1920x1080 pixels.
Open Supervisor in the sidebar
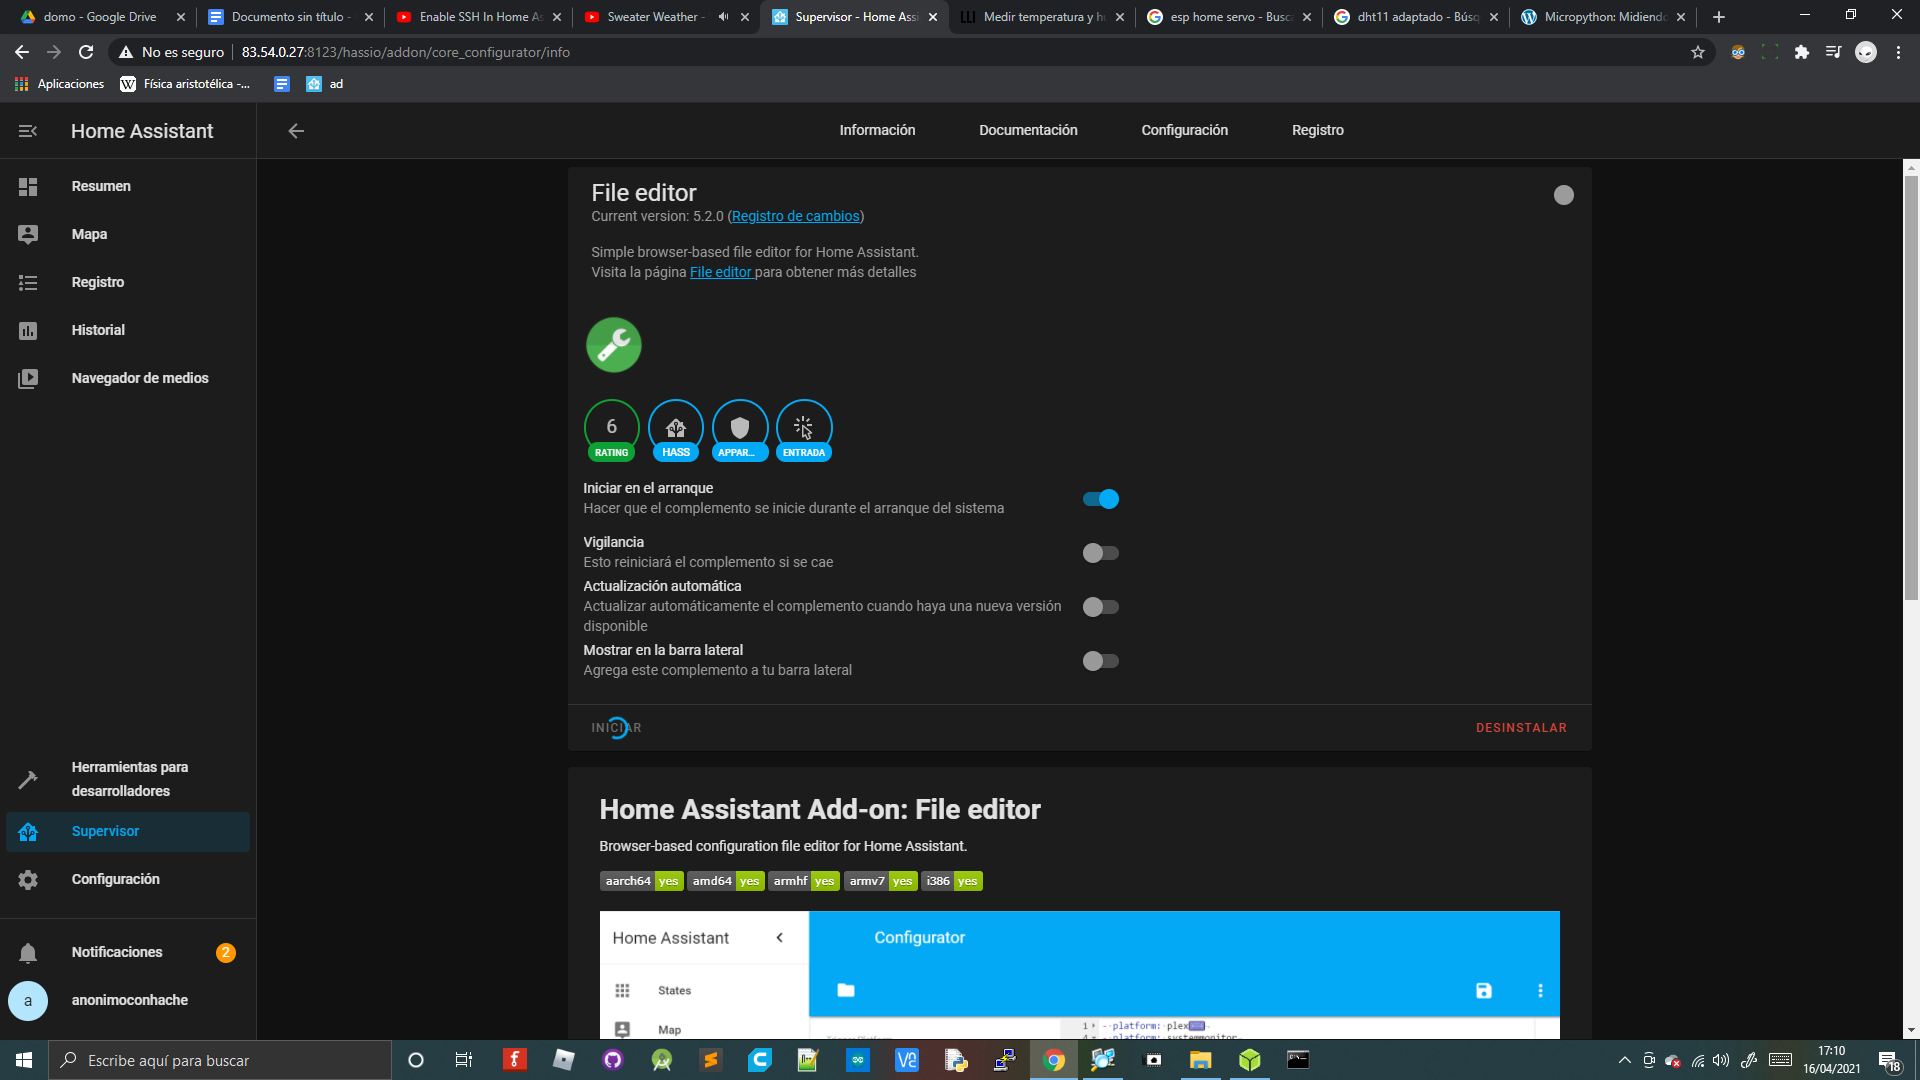105,831
